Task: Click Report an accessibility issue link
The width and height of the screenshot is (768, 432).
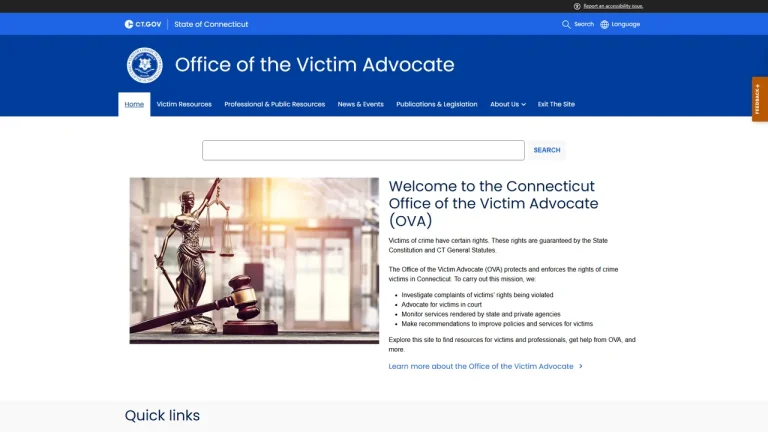Action: (x=613, y=6)
